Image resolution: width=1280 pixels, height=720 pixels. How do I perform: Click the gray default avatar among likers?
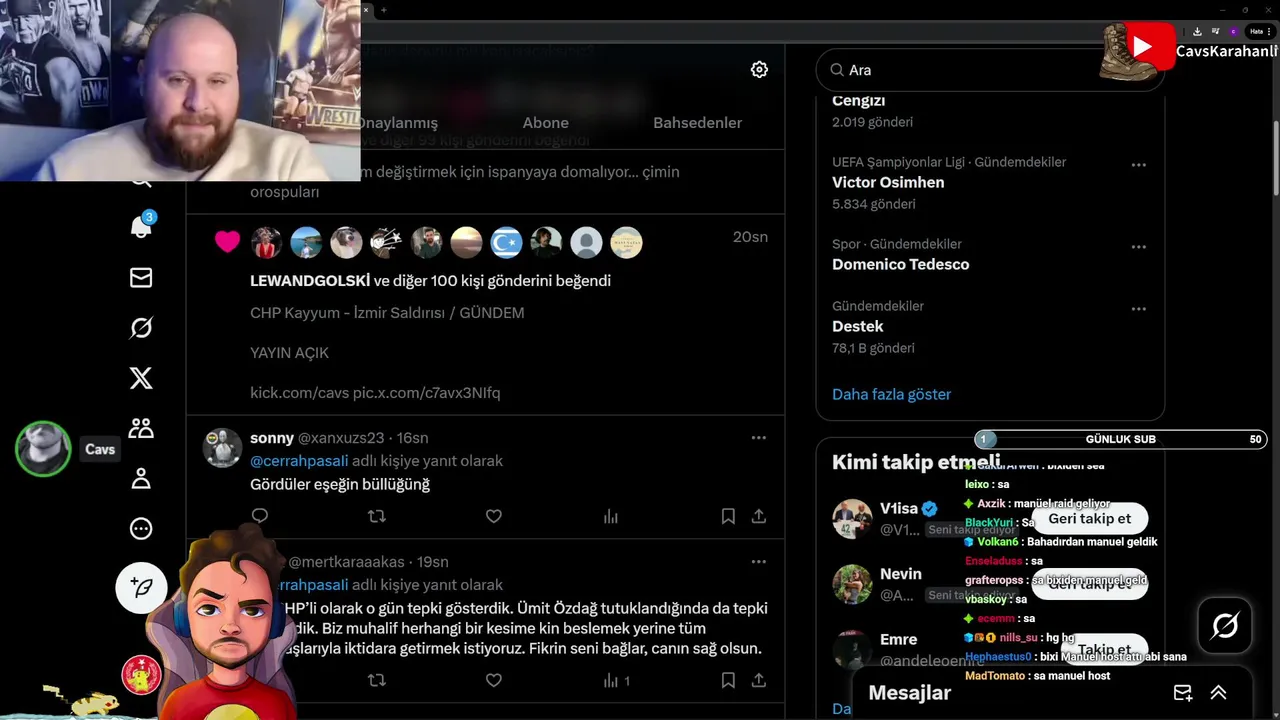[x=586, y=242]
